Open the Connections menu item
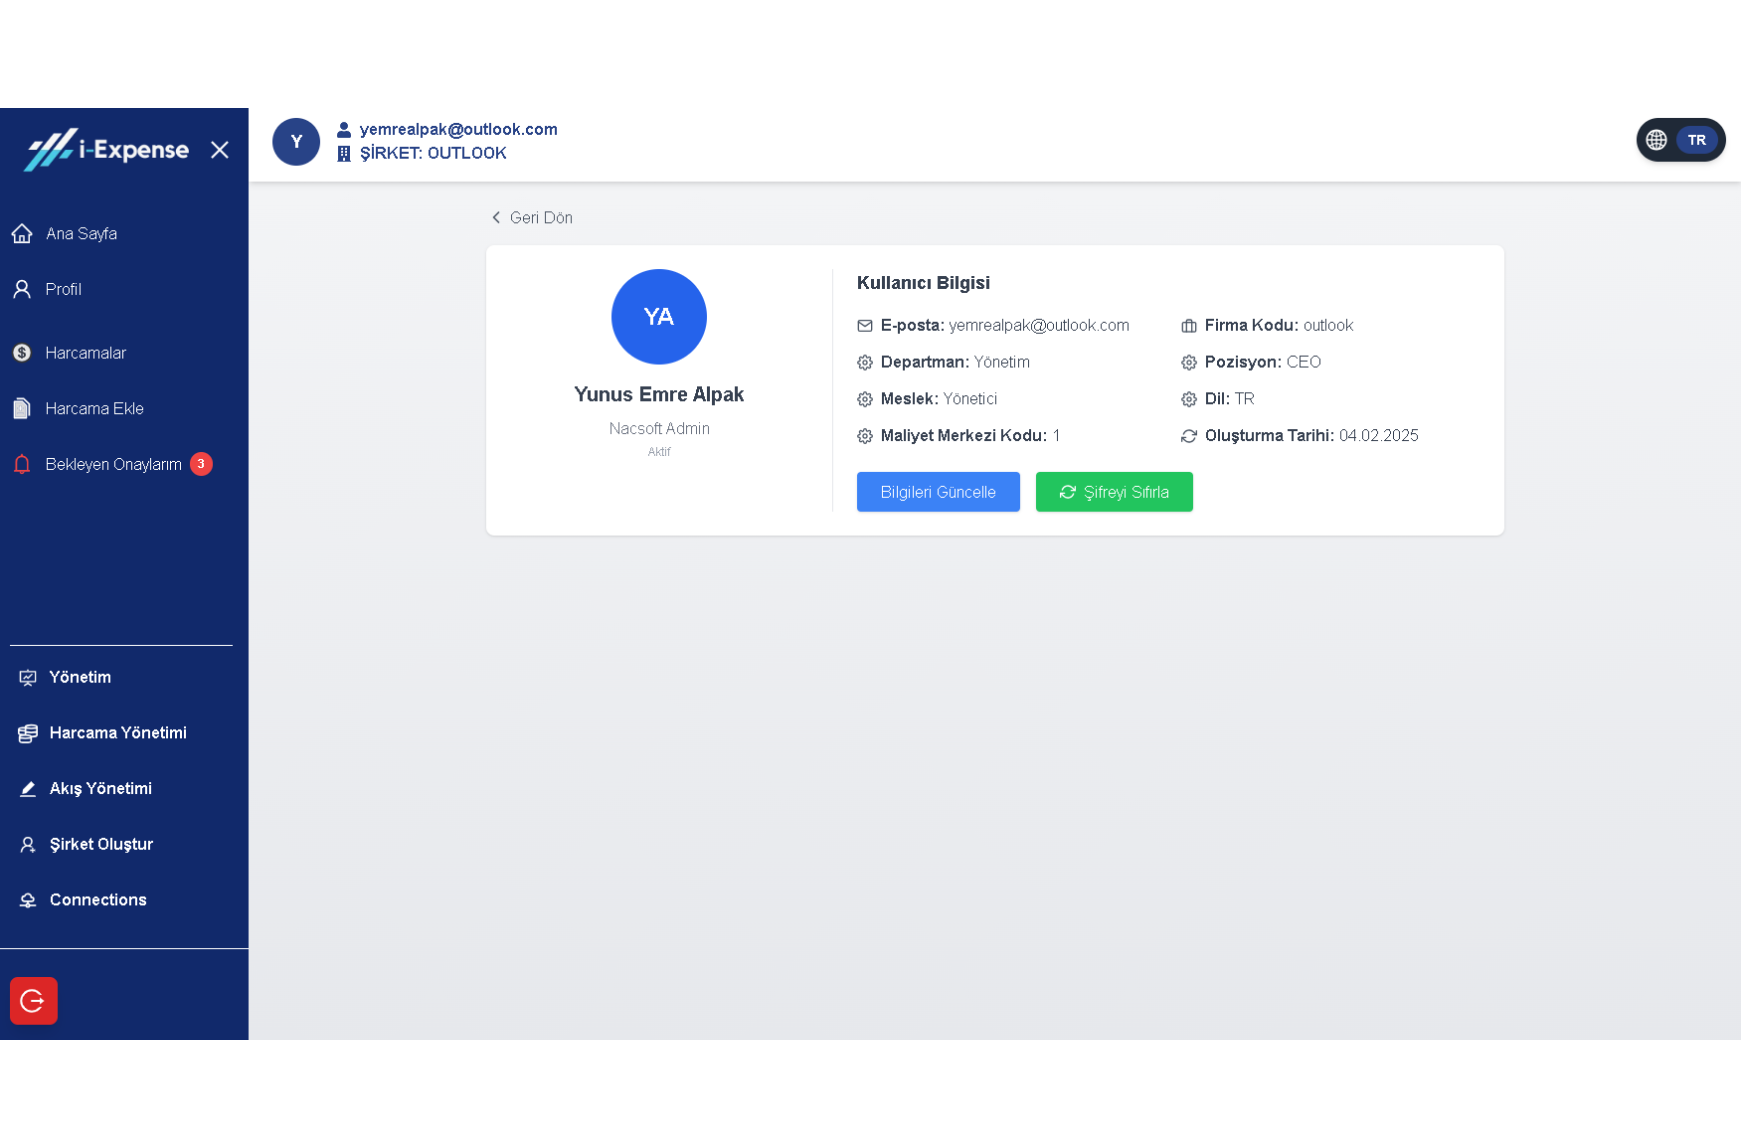The image size is (1741, 1147). [x=97, y=900]
